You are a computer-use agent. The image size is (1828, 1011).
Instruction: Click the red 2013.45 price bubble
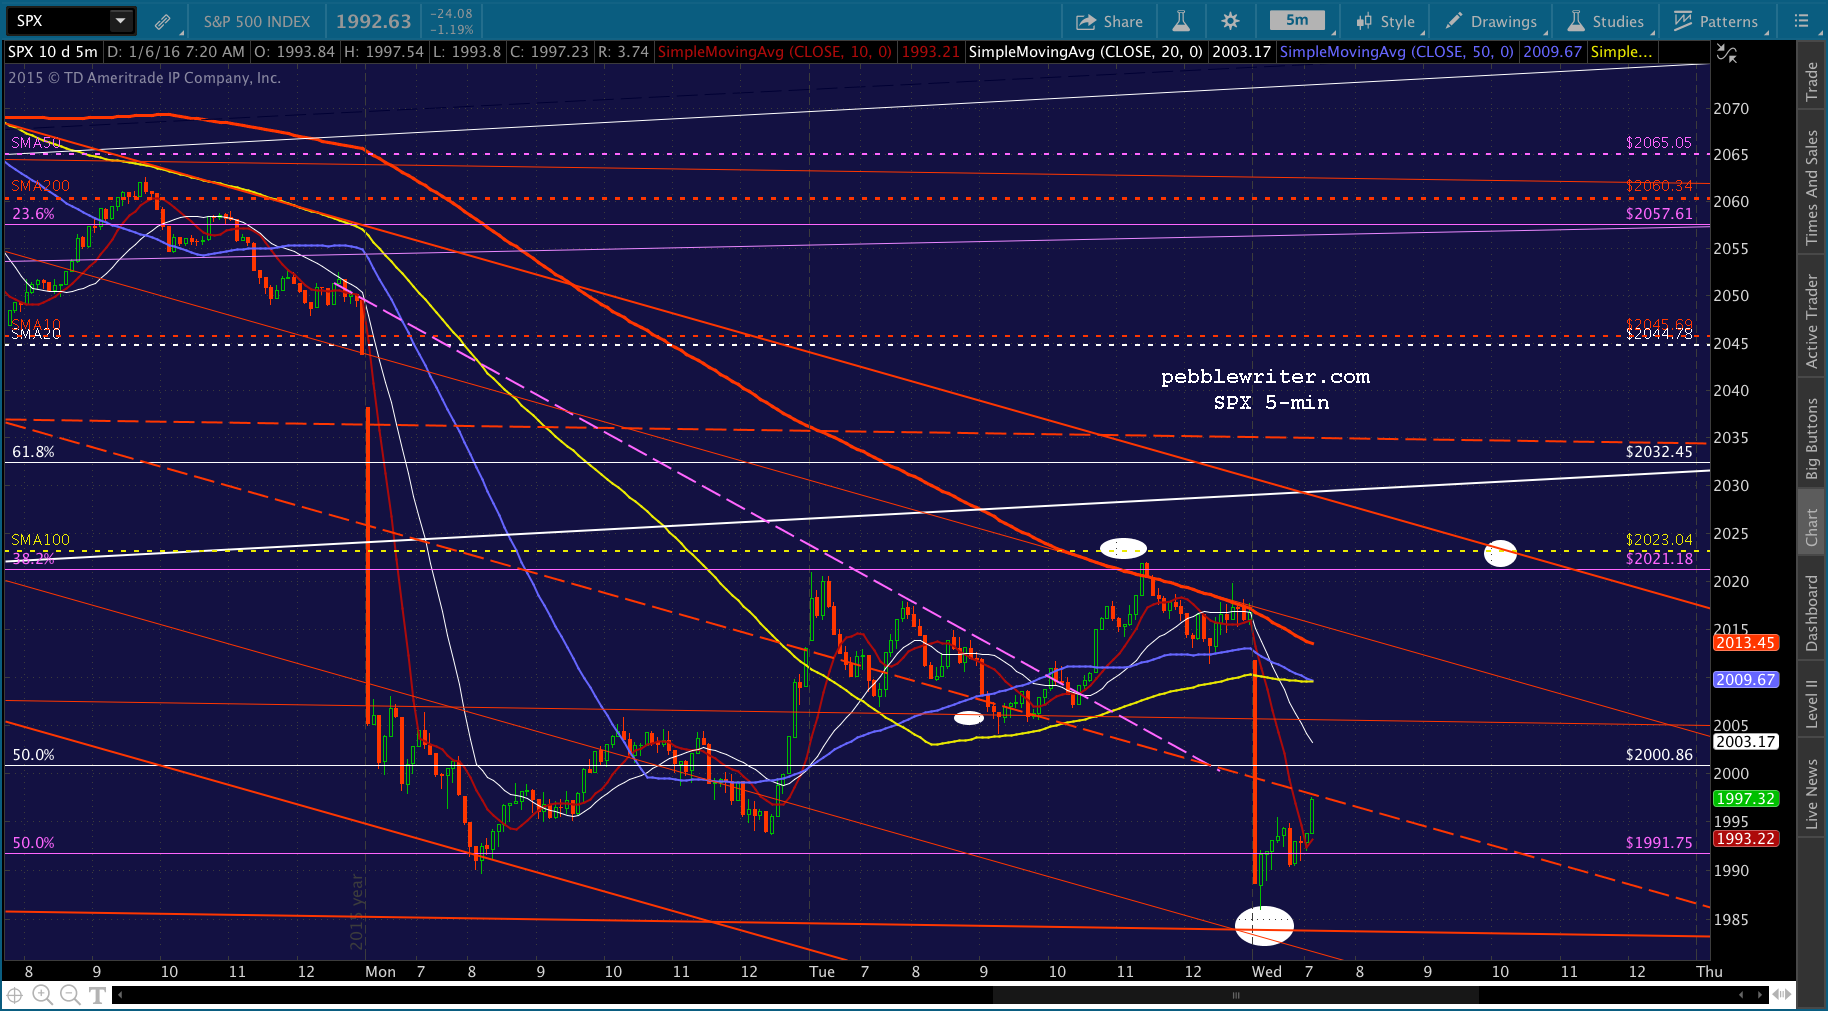[x=1746, y=643]
